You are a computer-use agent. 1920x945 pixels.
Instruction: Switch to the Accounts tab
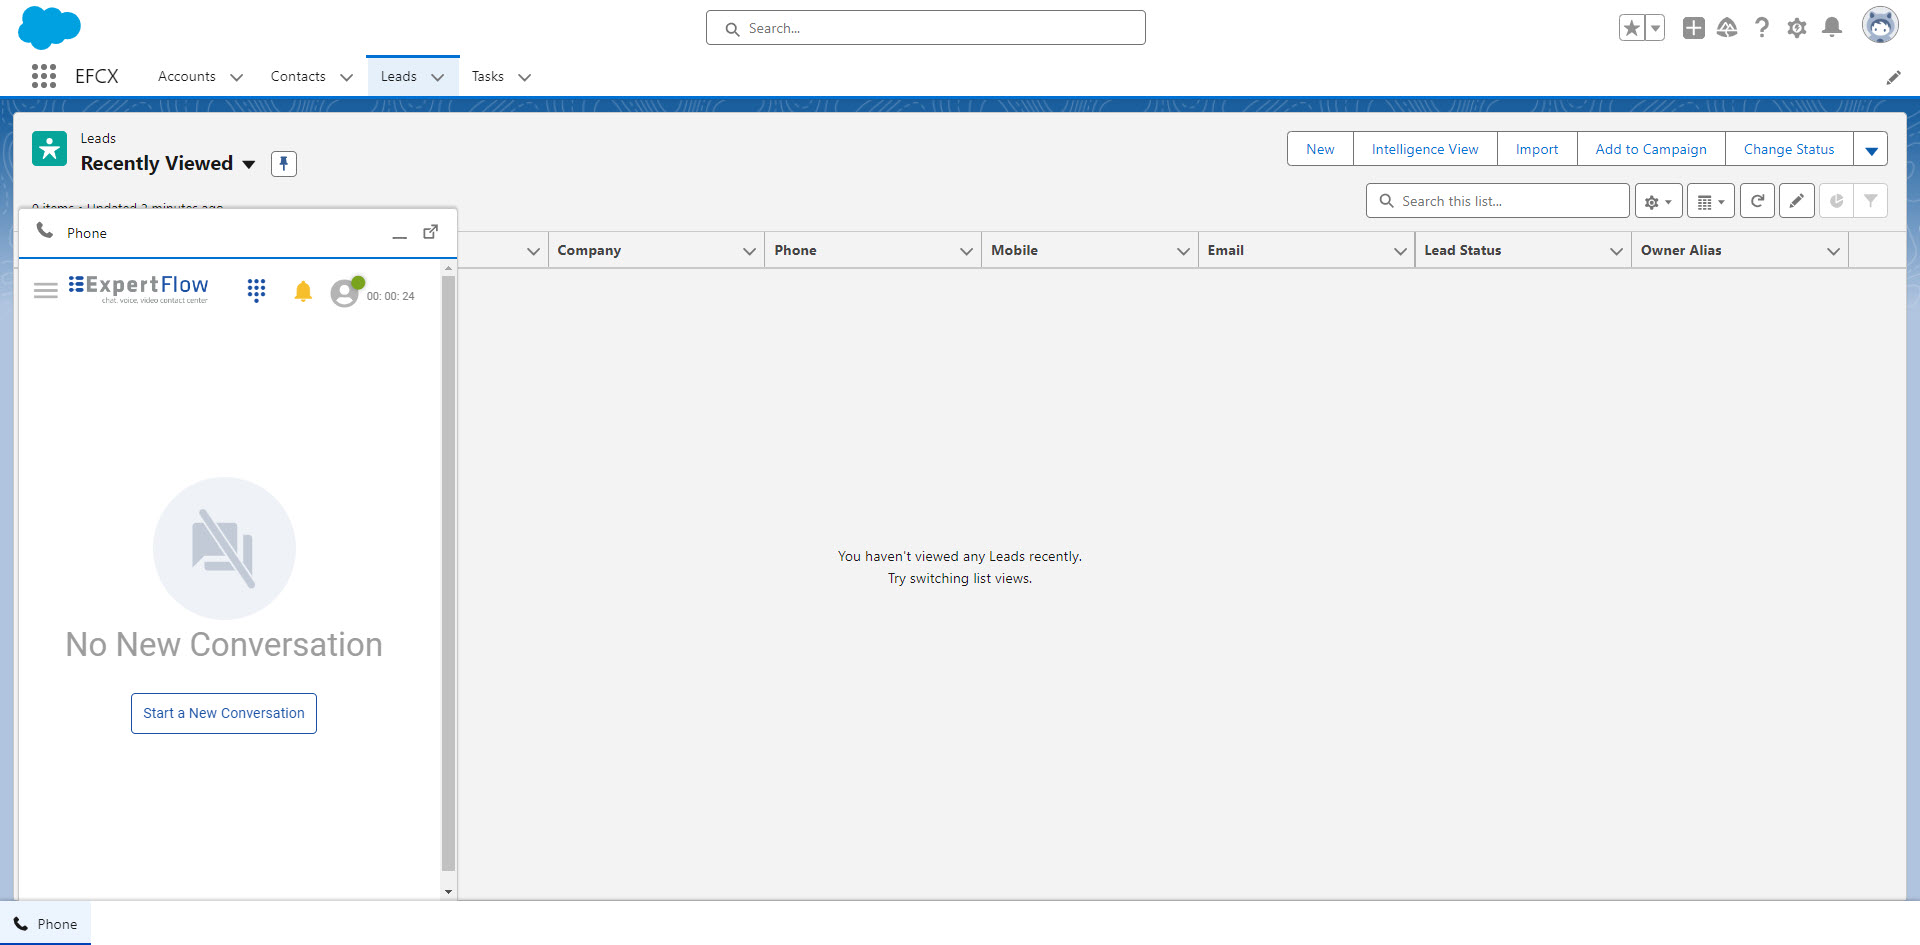[187, 76]
